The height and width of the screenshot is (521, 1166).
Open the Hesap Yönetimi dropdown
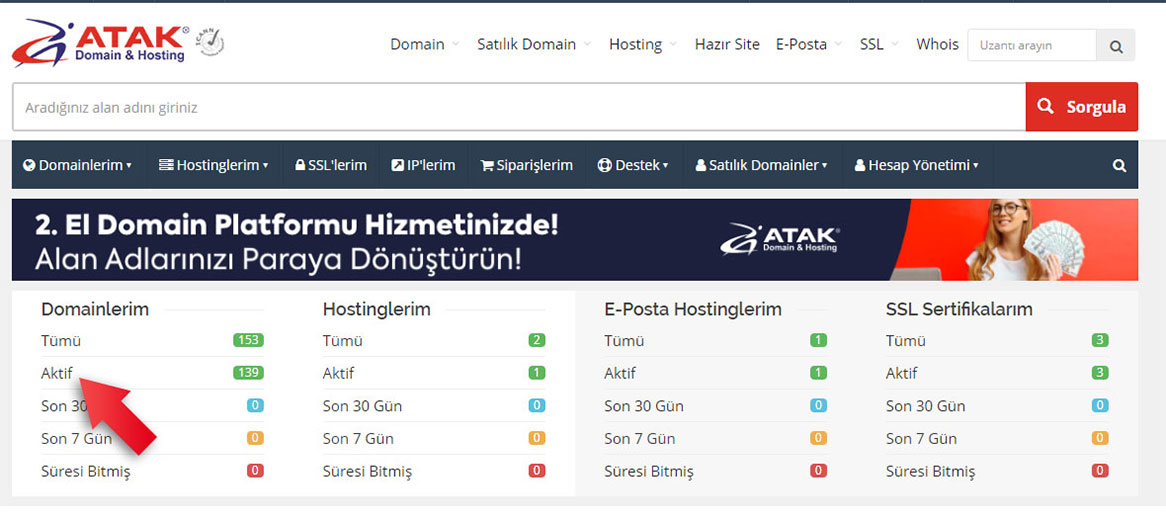916,165
